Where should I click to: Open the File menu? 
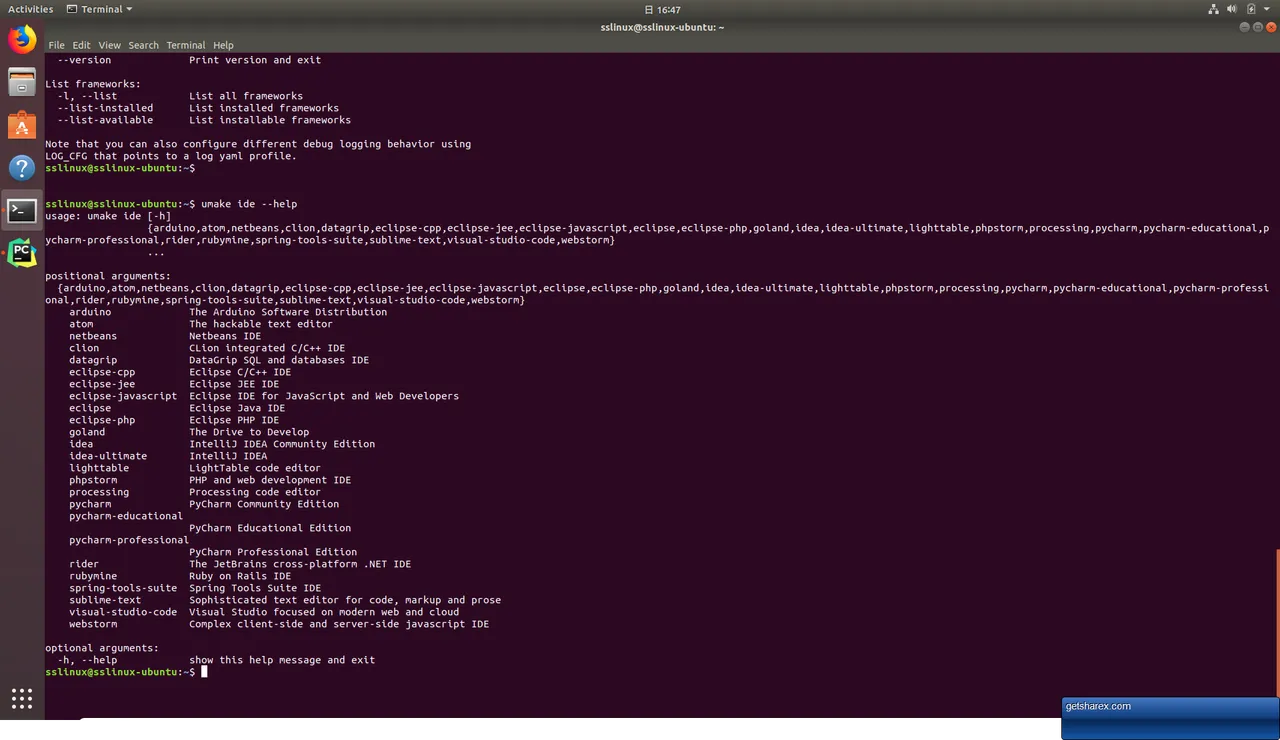(56, 45)
